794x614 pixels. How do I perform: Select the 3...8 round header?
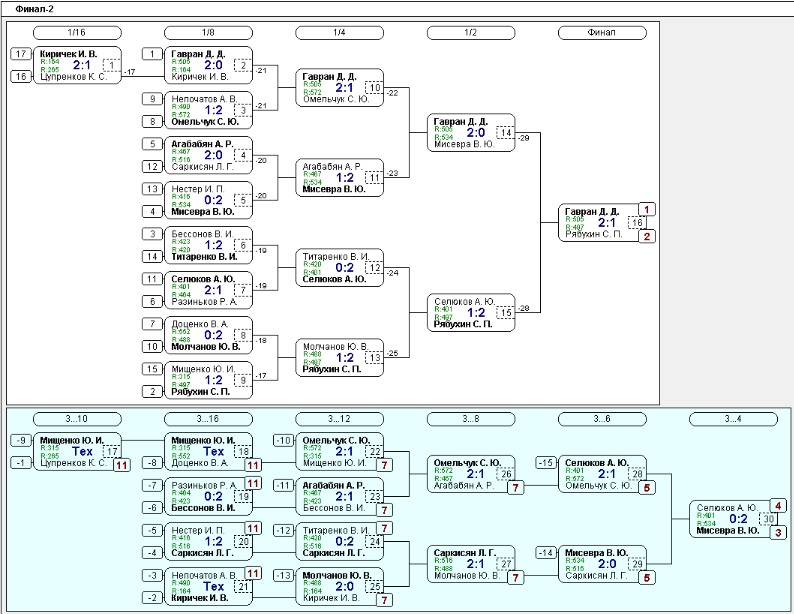pyautogui.click(x=471, y=419)
